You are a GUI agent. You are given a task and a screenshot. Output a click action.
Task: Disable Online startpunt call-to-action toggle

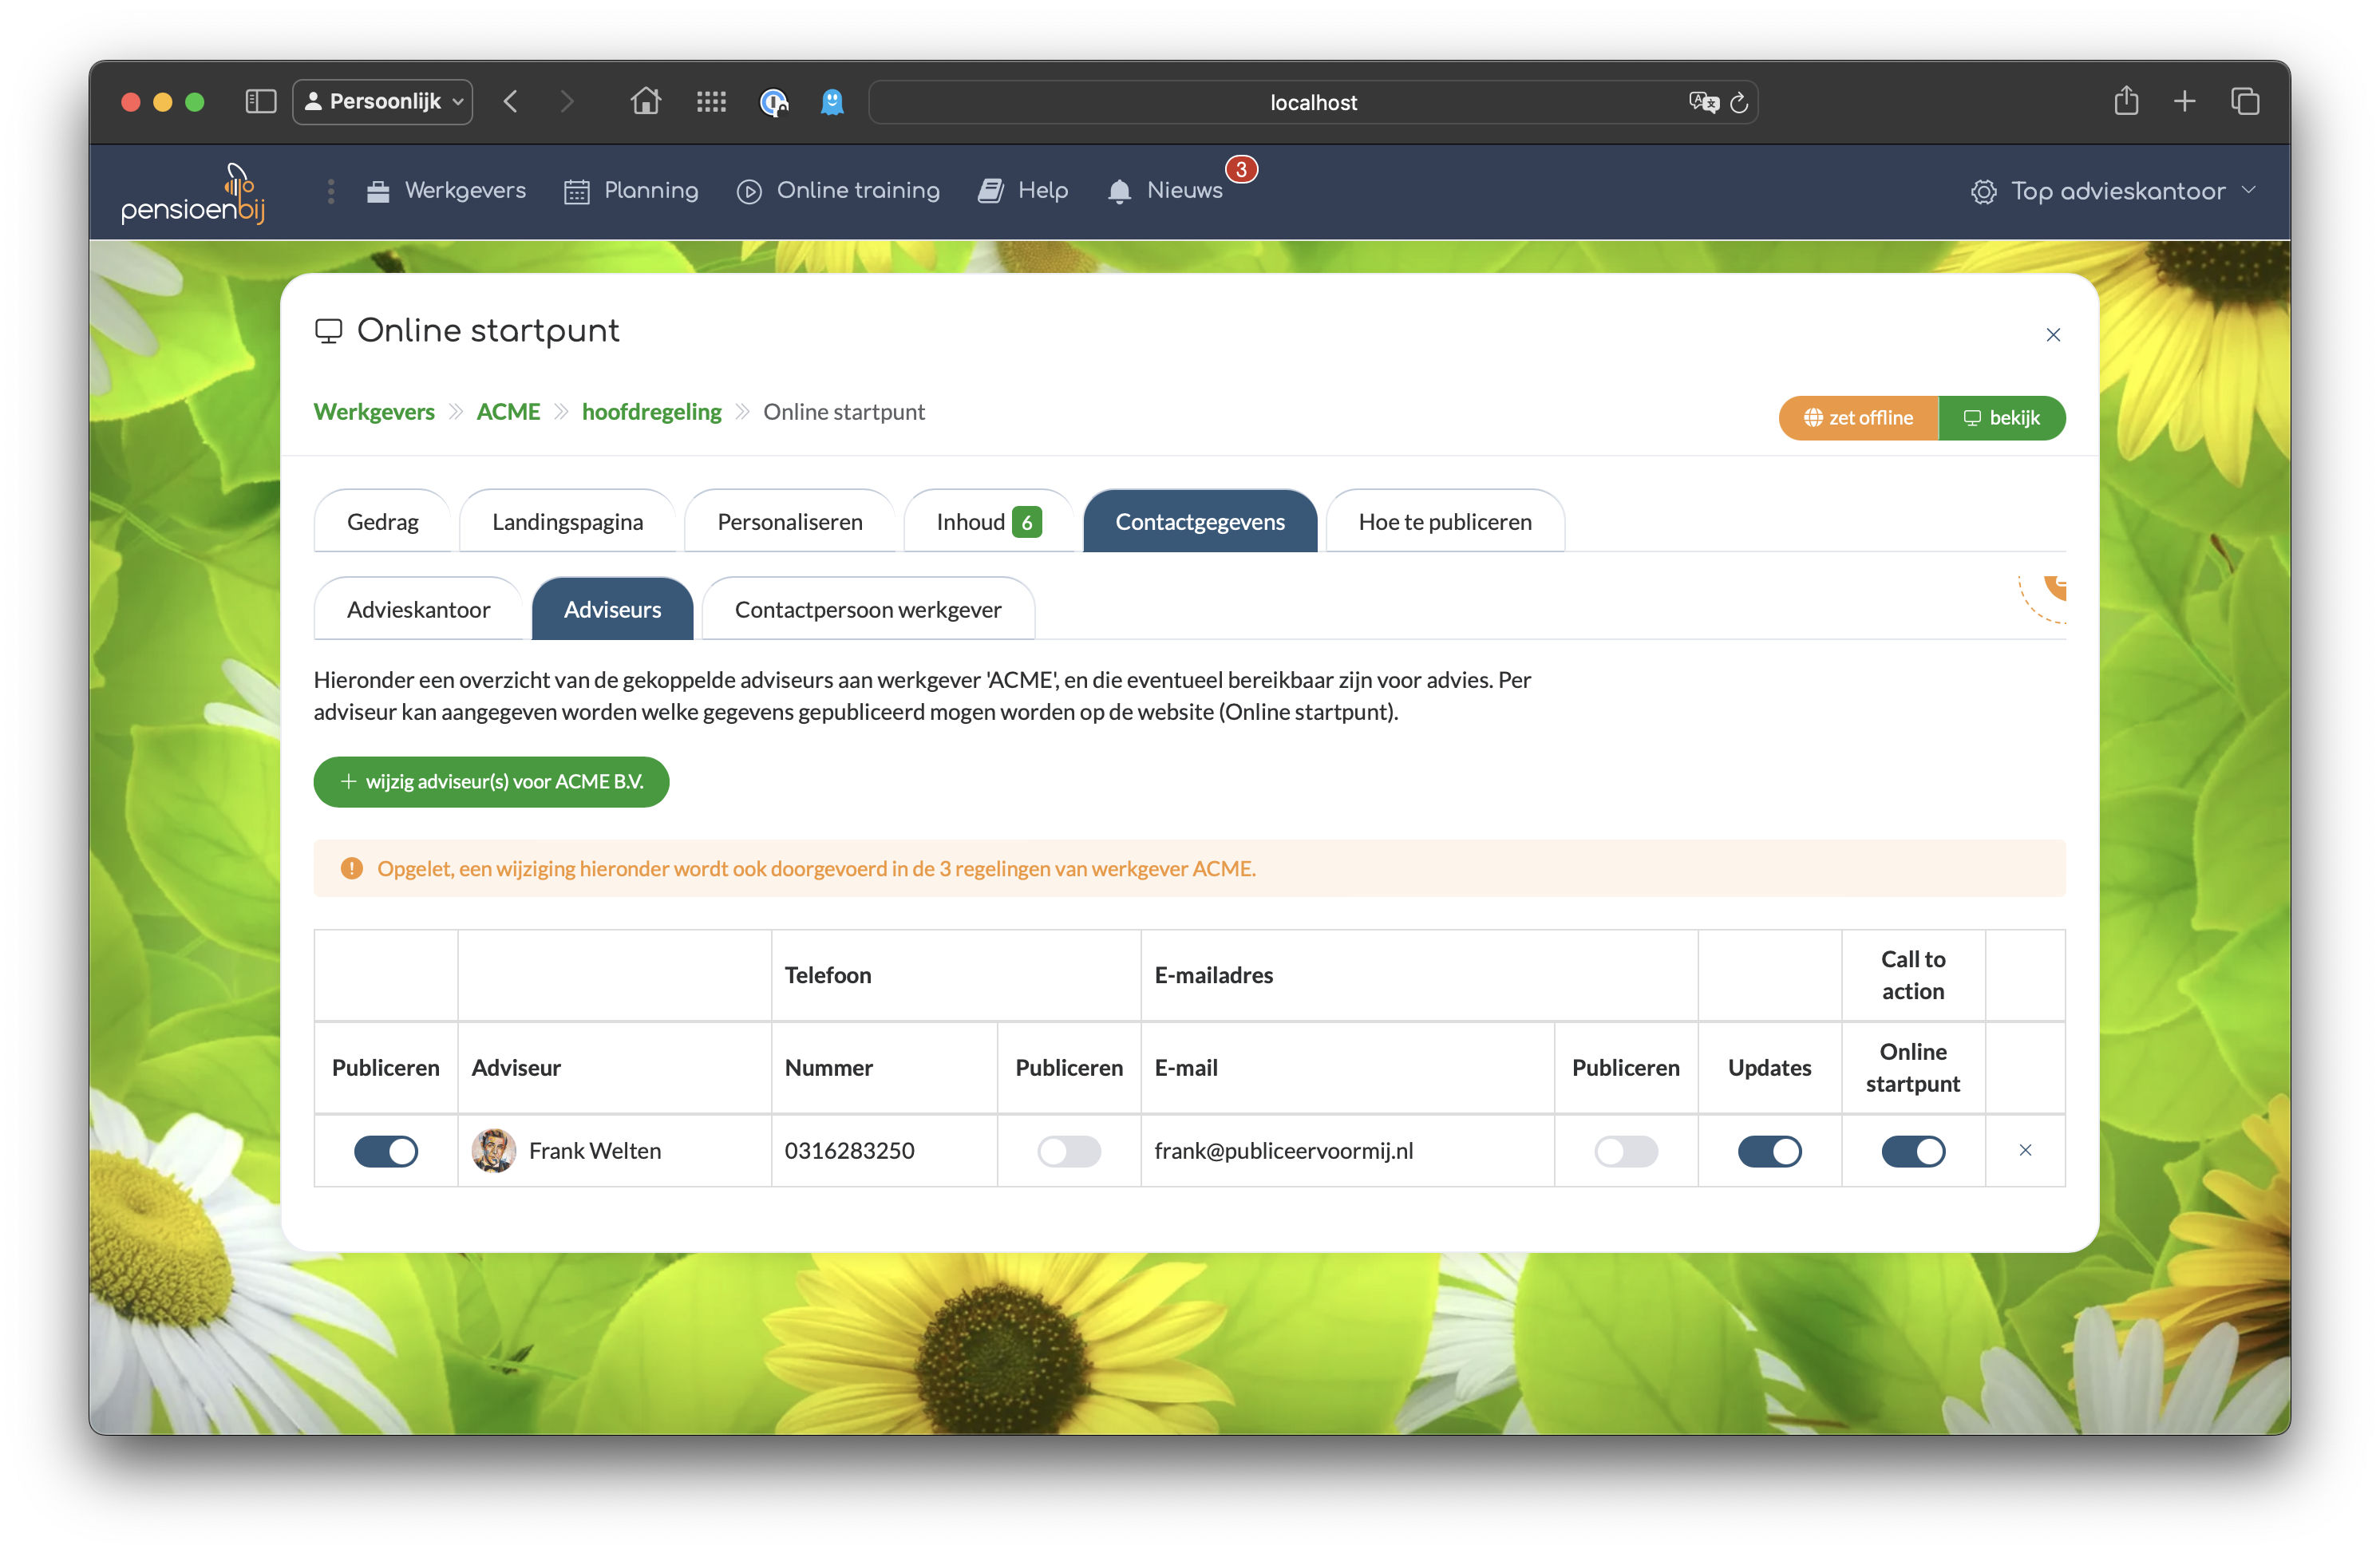point(1913,1151)
